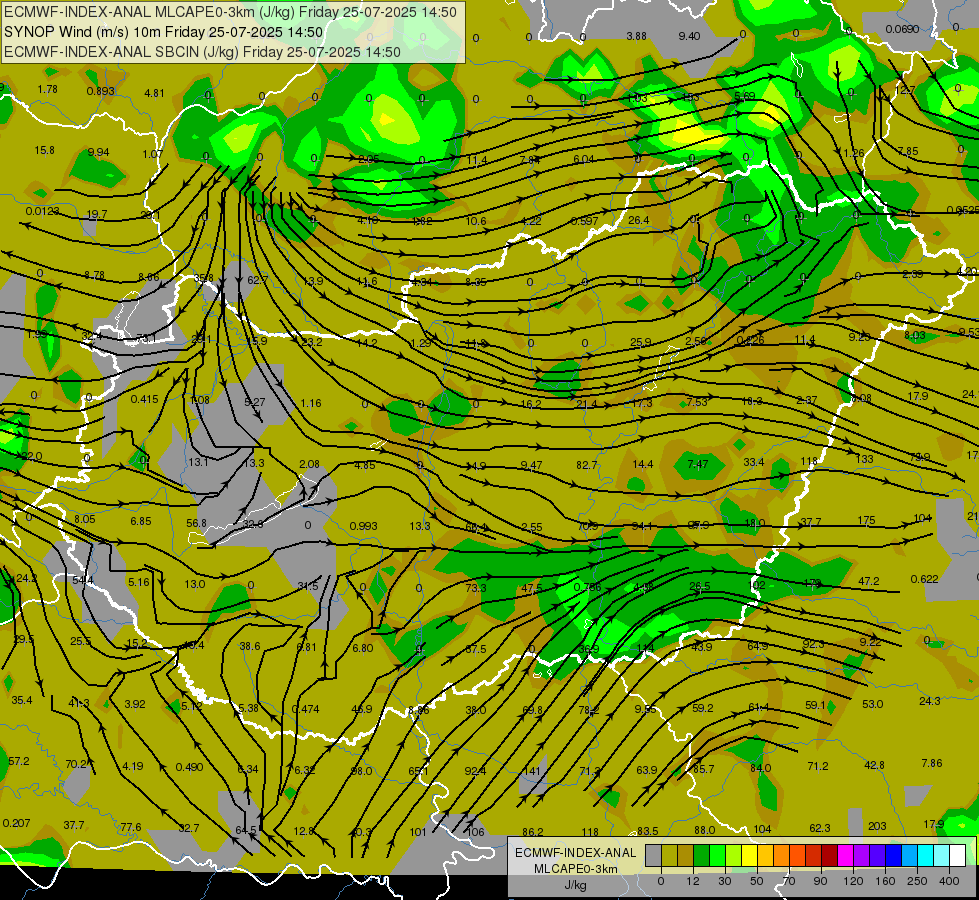Click the MLCAPE0-3km title line

(x=230, y=12)
